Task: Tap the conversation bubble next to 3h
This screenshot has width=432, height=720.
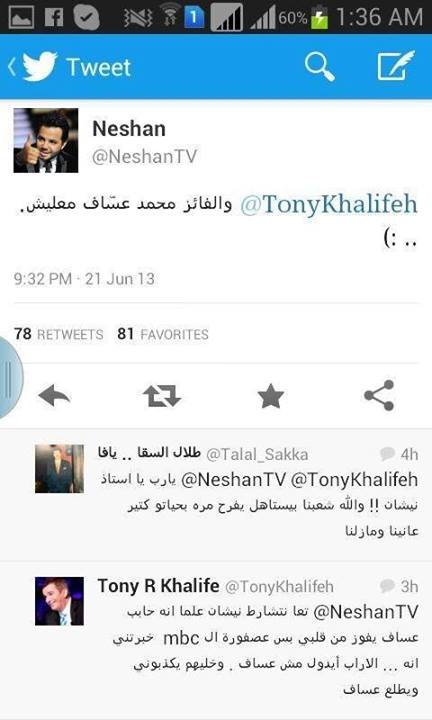Action: tap(387, 586)
